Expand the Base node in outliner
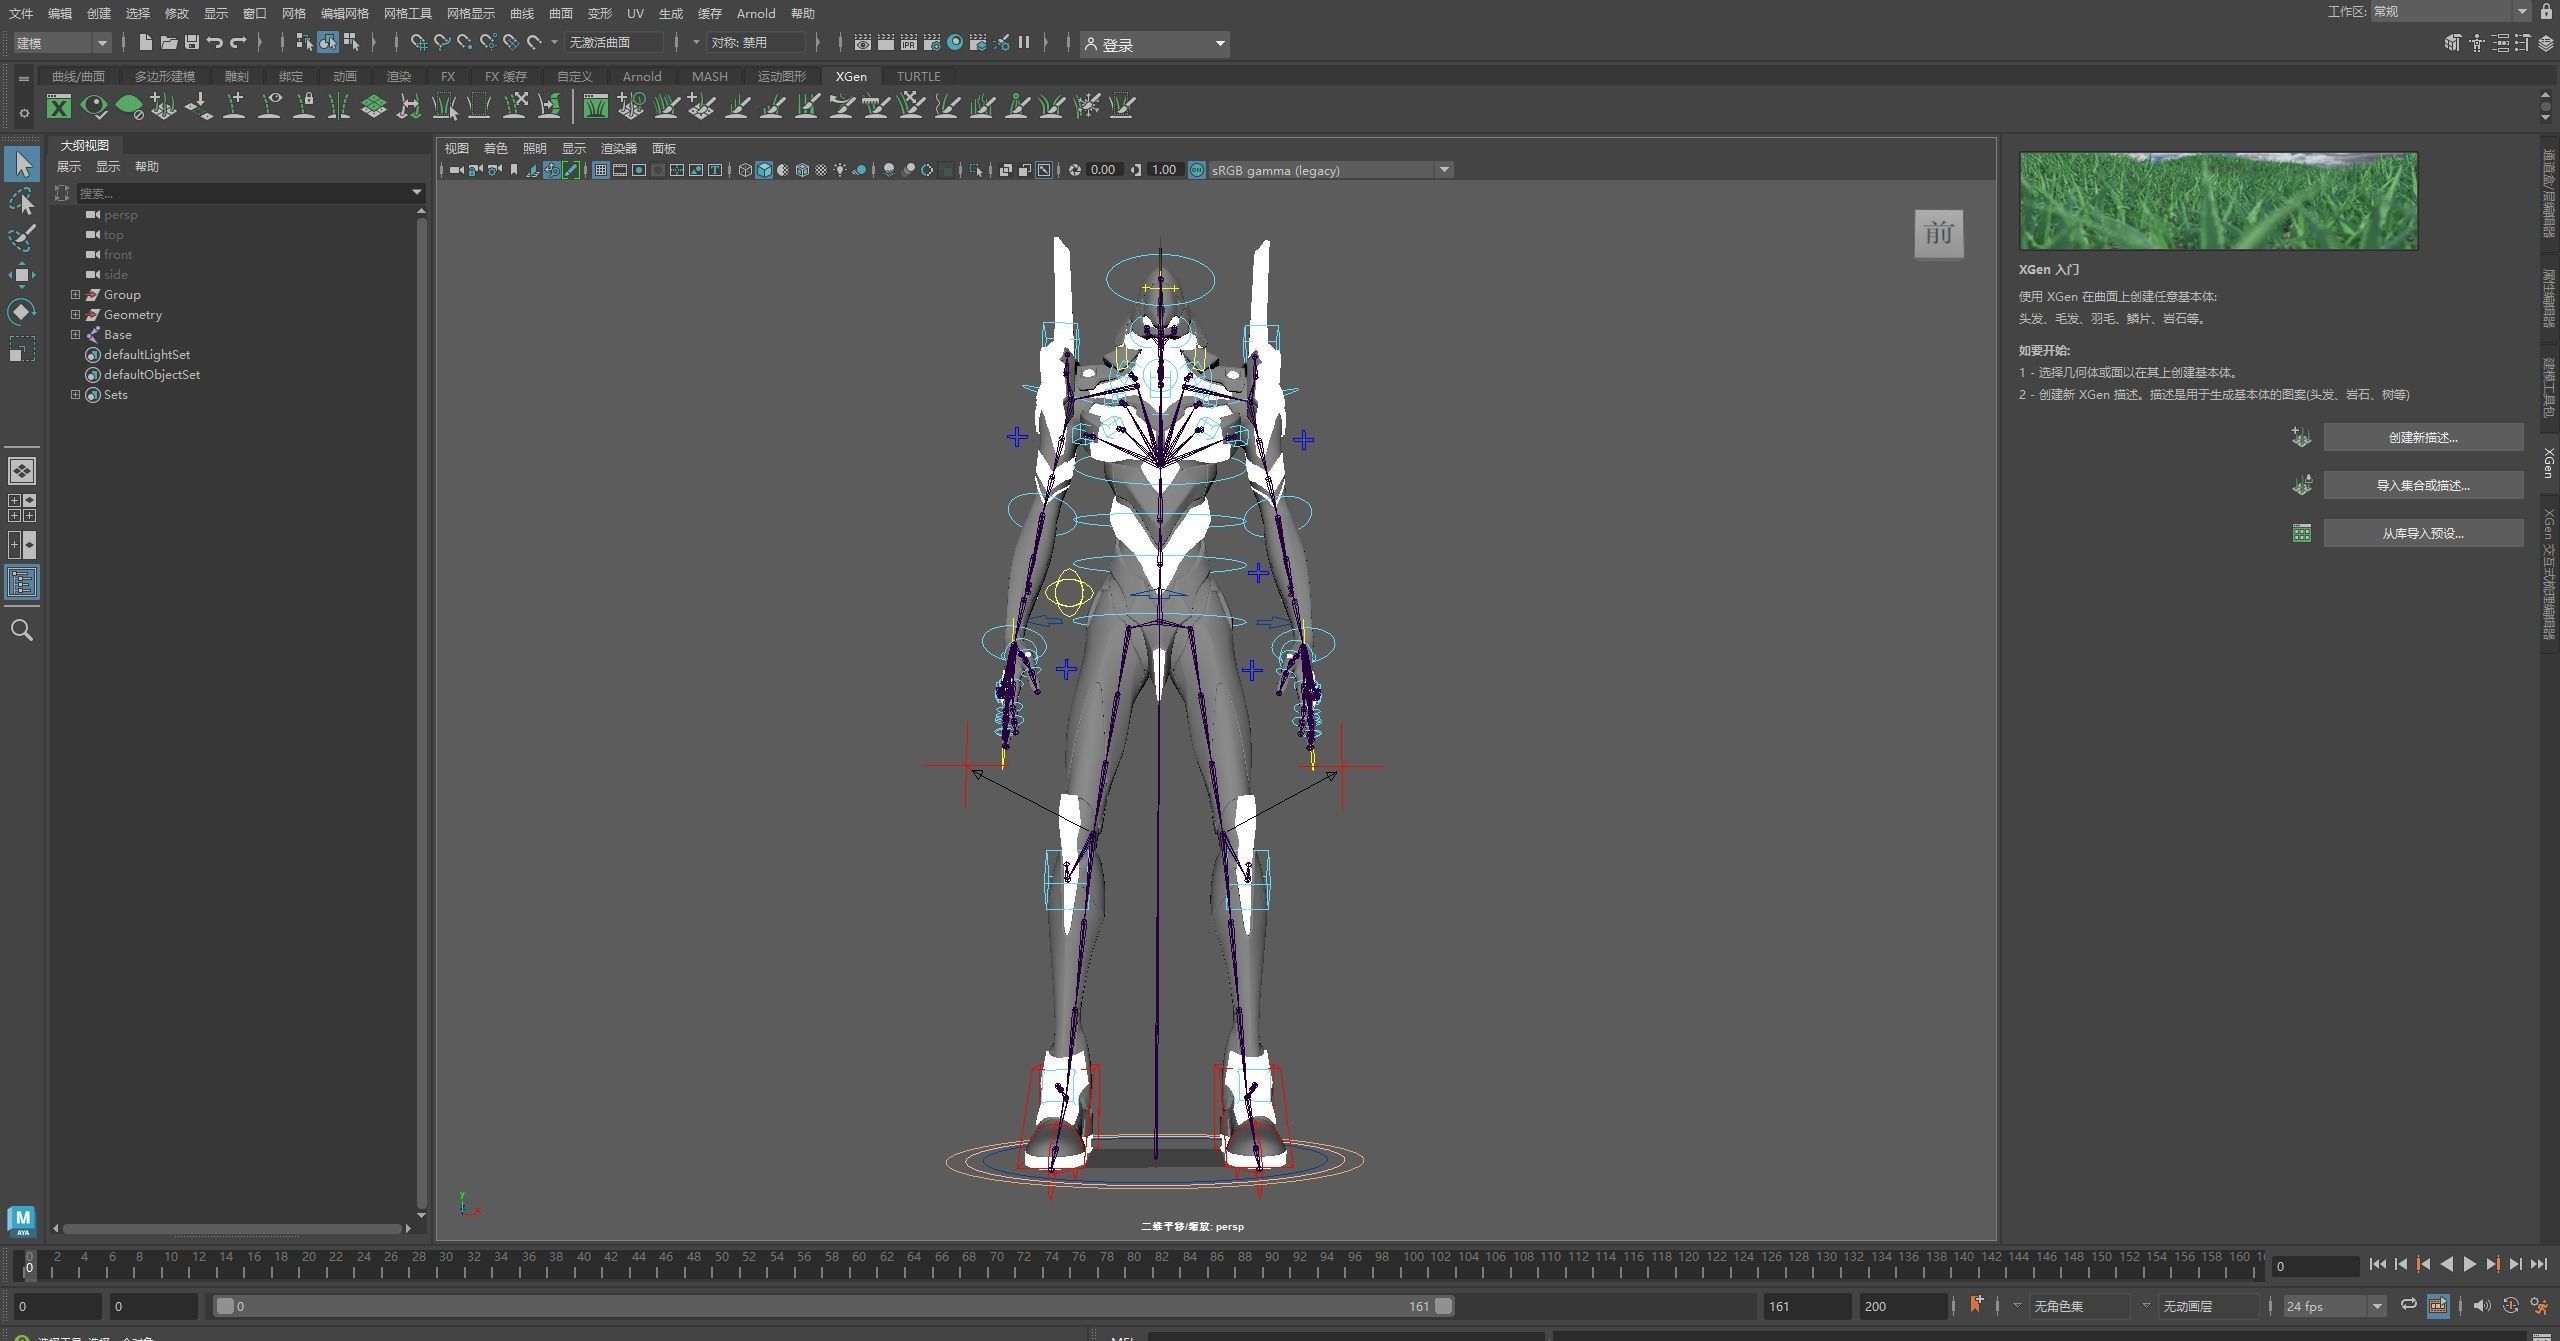 75,335
